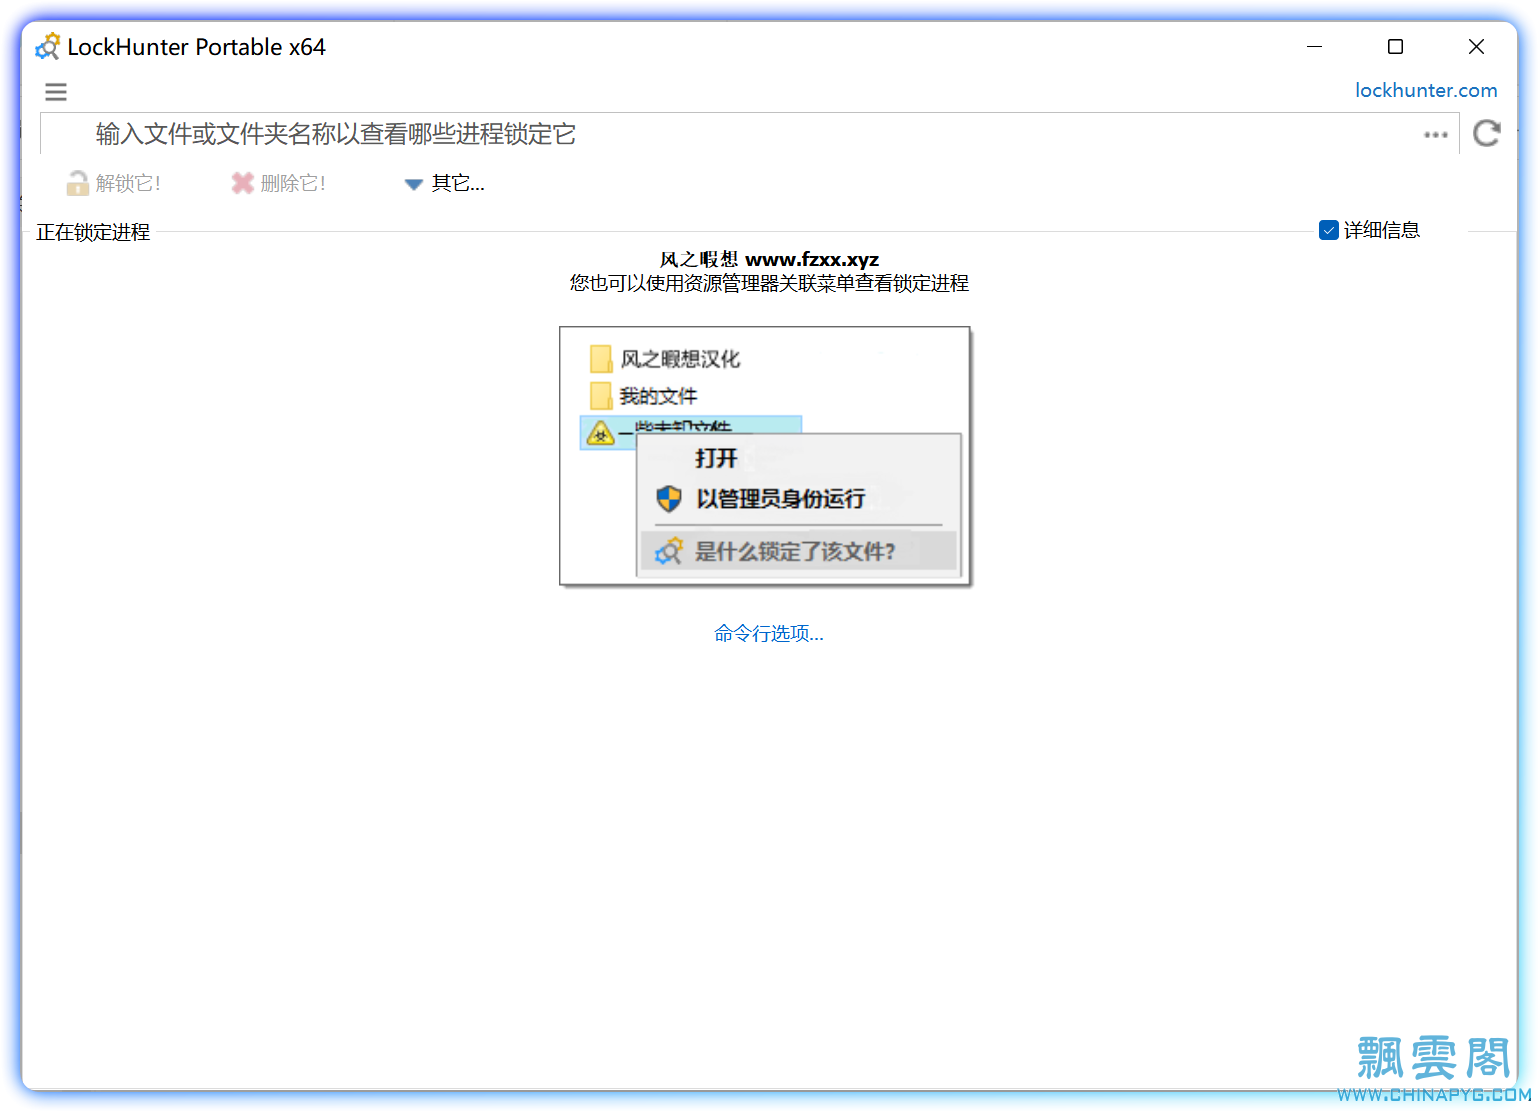Screen dimensions: 1539x1112
Task: Click the 风之暇想 www.fzxx.xyz text
Action: (x=769, y=260)
